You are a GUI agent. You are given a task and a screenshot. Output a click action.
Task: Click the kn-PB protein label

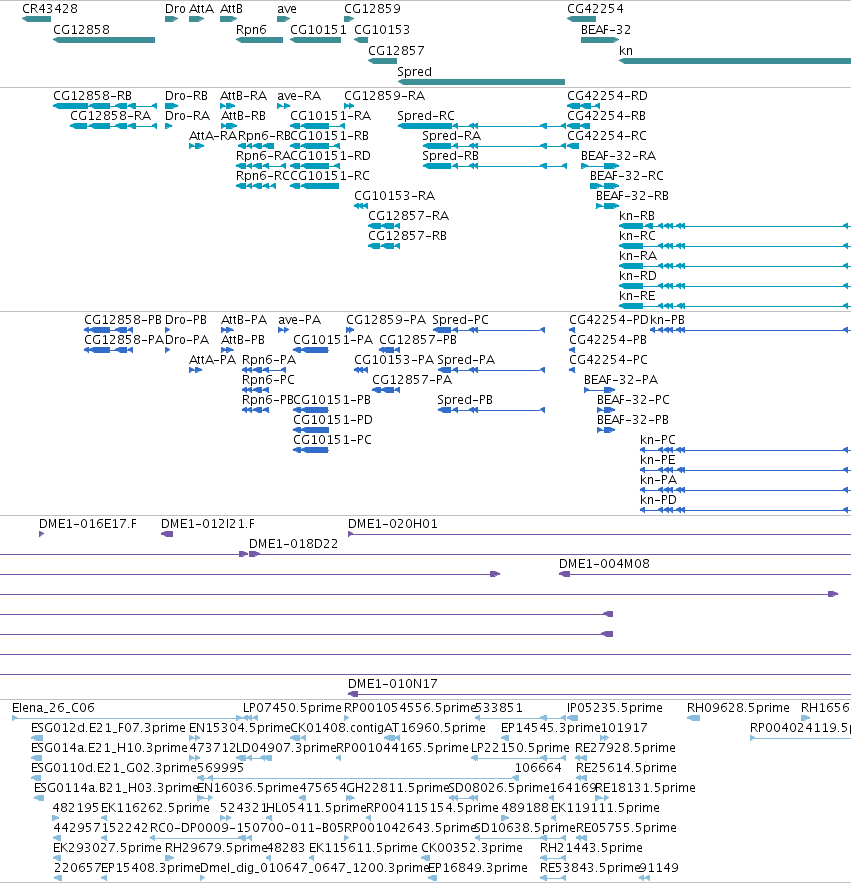point(667,320)
